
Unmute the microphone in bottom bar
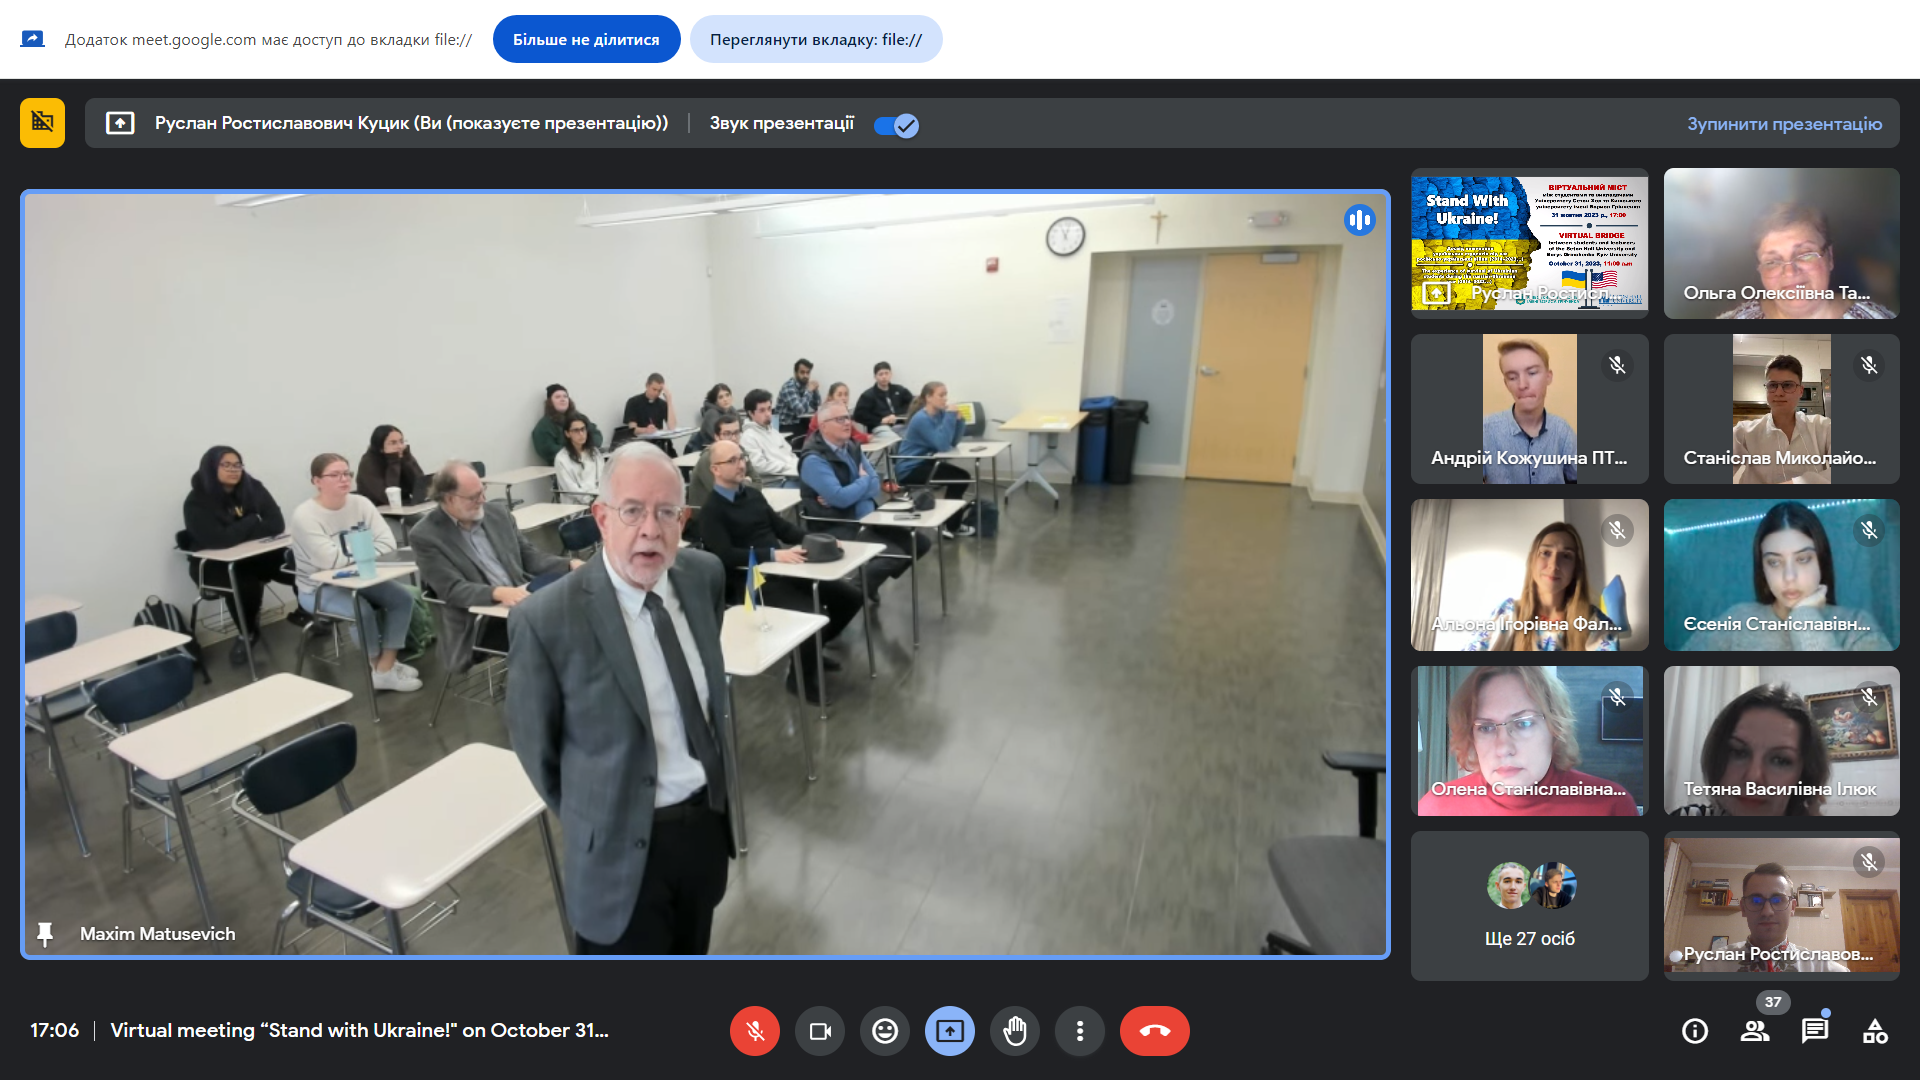point(755,1031)
